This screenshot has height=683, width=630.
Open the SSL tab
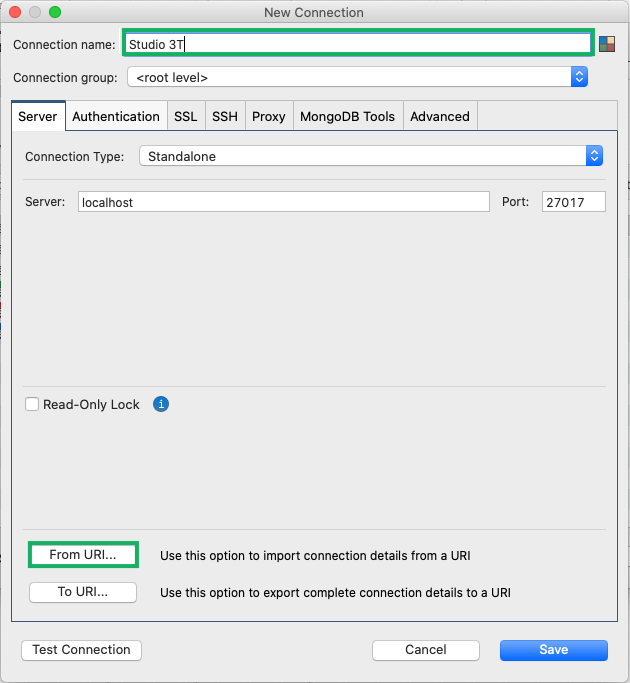[186, 116]
